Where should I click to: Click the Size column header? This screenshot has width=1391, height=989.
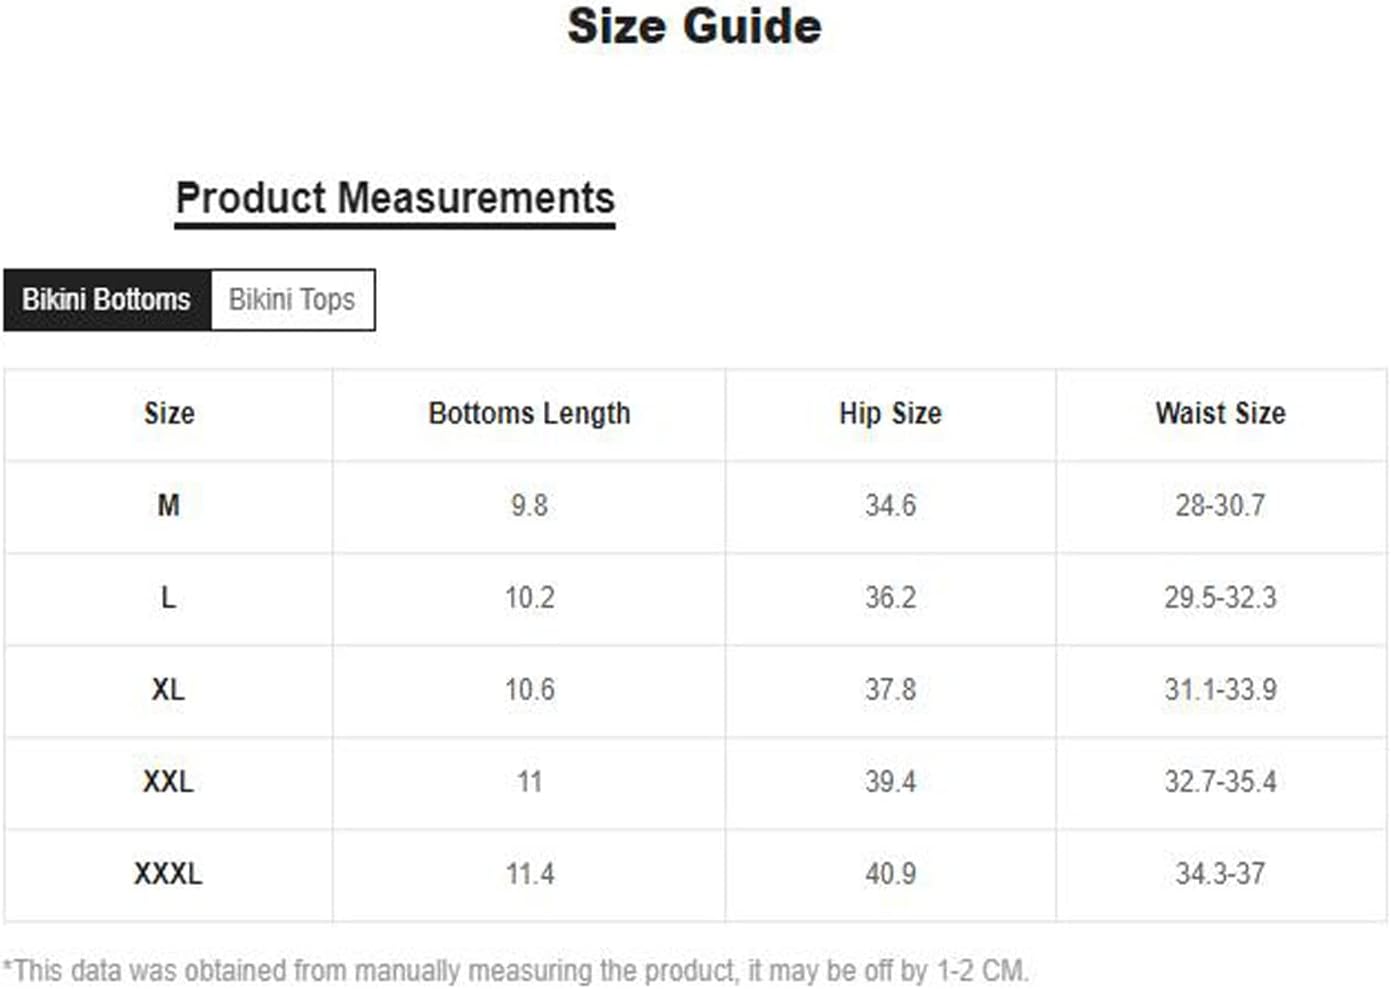point(169,413)
